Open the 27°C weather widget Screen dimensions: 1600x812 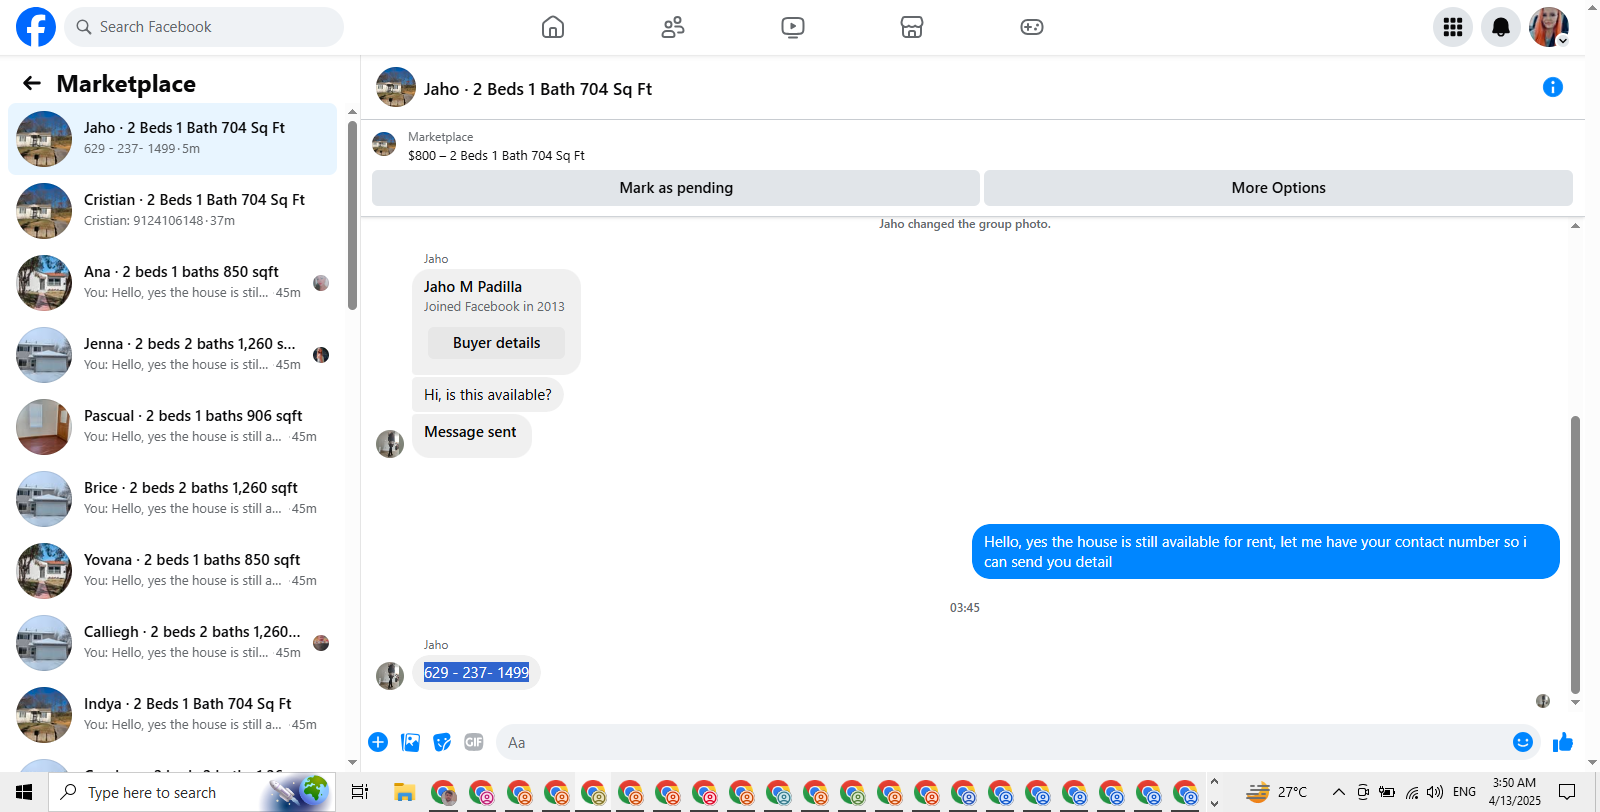(x=1277, y=792)
